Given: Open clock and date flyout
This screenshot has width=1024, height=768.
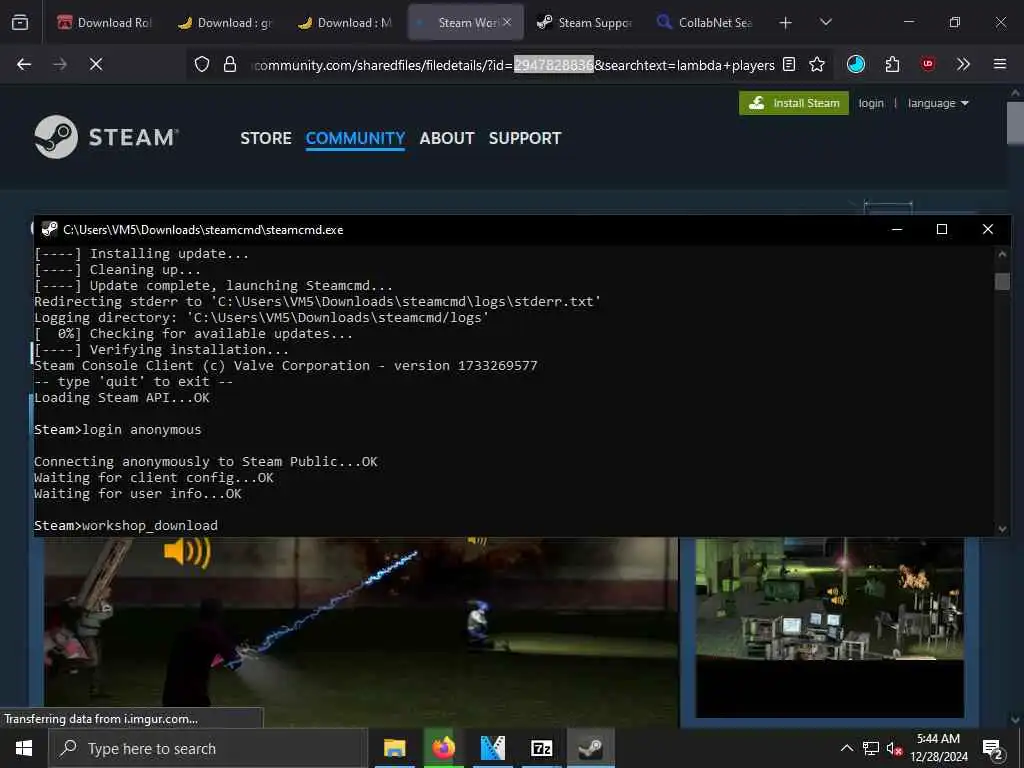Looking at the screenshot, I should tap(938, 748).
